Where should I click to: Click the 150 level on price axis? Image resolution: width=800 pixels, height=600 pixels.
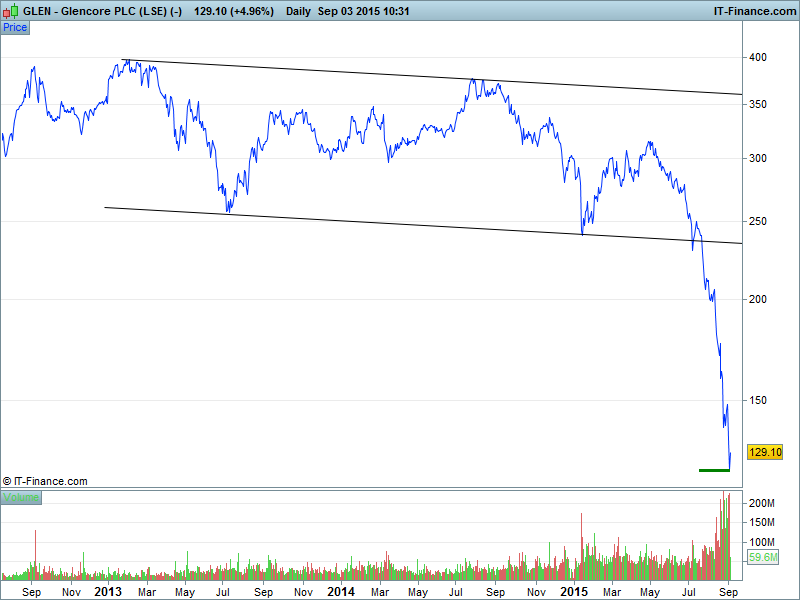point(758,400)
